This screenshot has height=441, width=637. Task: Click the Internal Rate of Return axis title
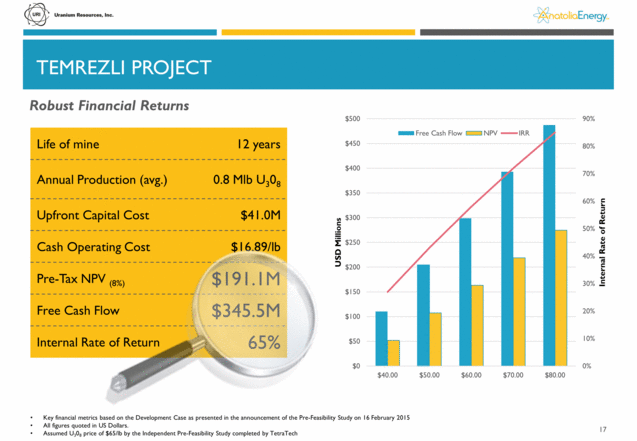click(x=602, y=242)
